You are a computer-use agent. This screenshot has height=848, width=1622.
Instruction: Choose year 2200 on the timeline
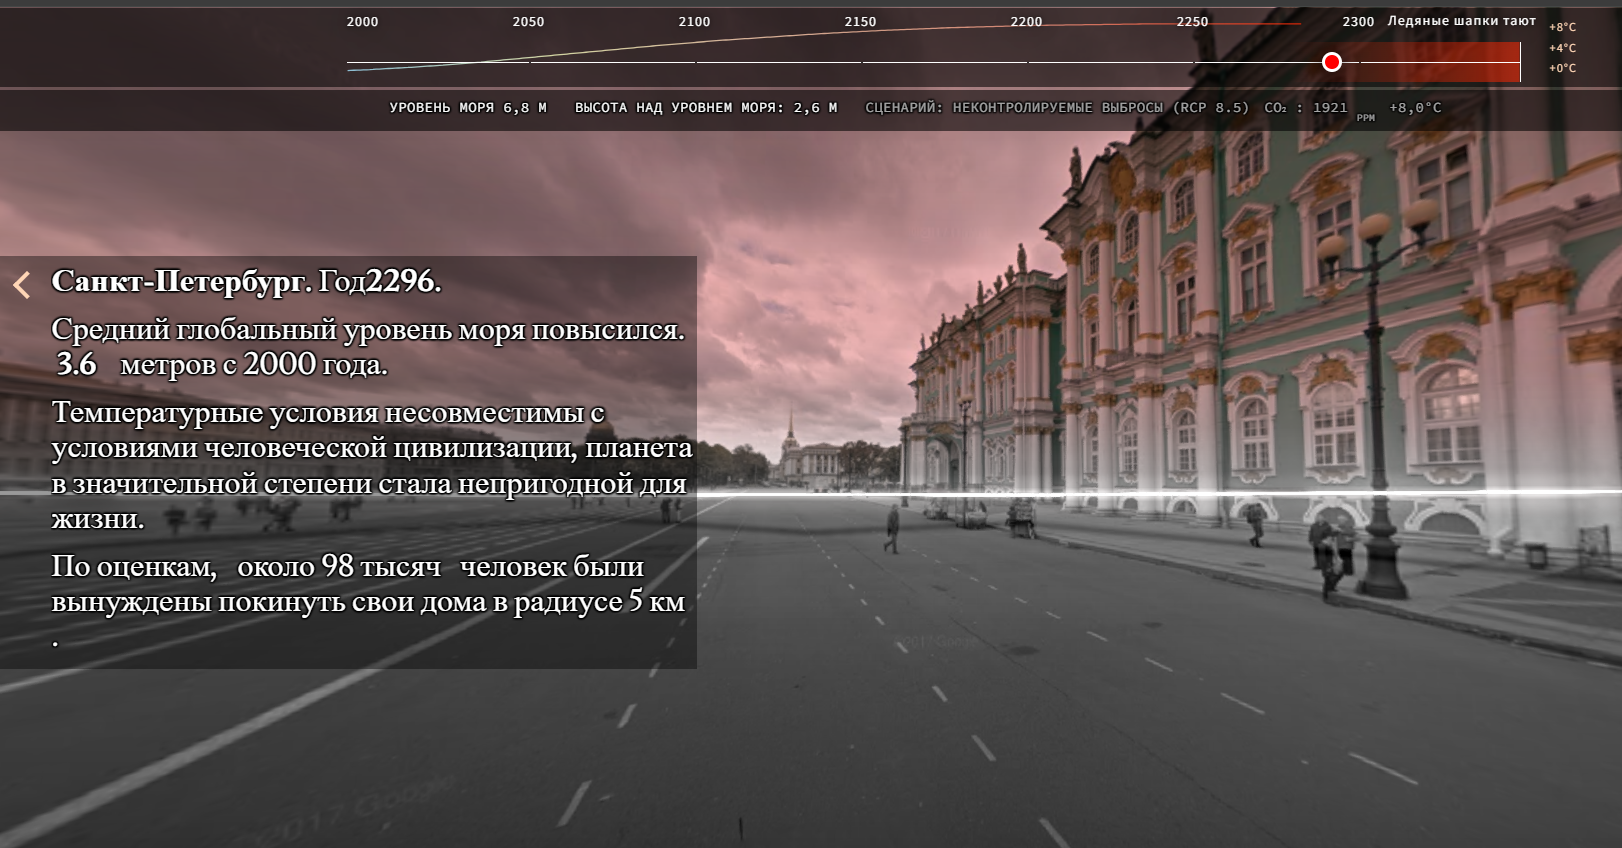(1026, 22)
